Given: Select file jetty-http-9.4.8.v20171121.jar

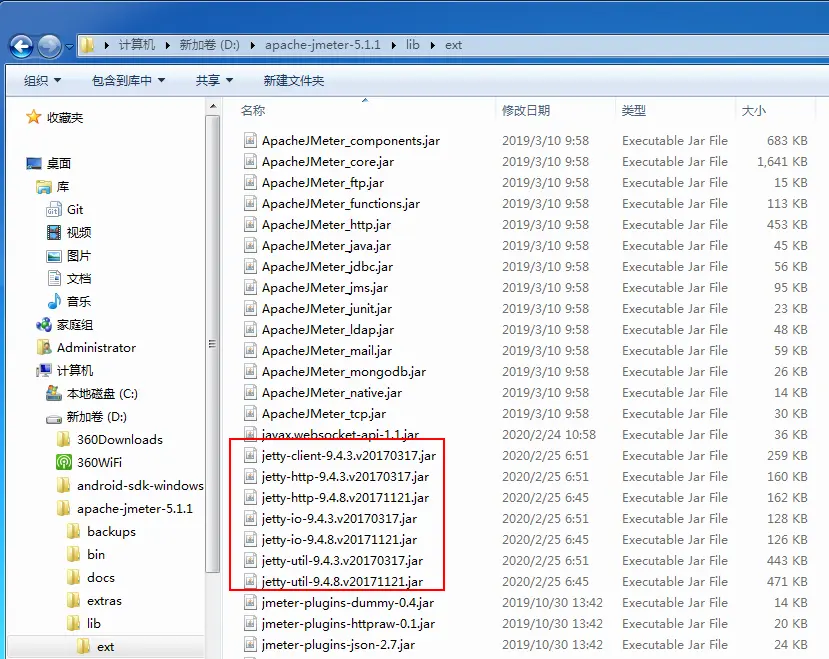Looking at the screenshot, I should (x=345, y=498).
